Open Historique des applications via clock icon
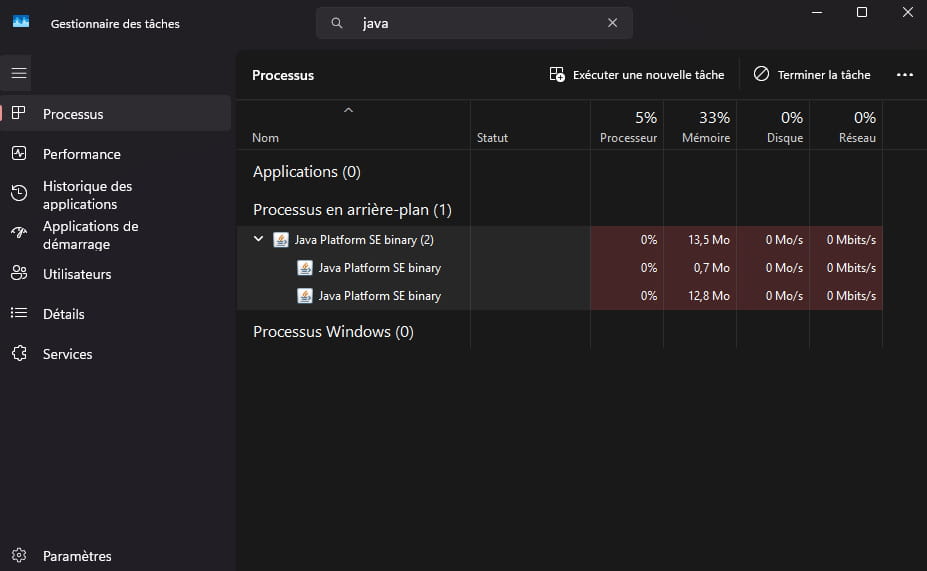927x571 pixels. click(x=19, y=193)
